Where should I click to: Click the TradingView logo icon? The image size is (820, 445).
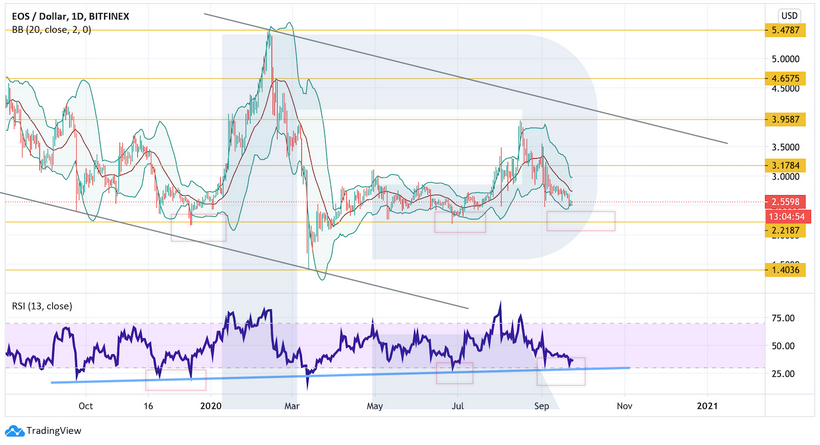point(14,431)
